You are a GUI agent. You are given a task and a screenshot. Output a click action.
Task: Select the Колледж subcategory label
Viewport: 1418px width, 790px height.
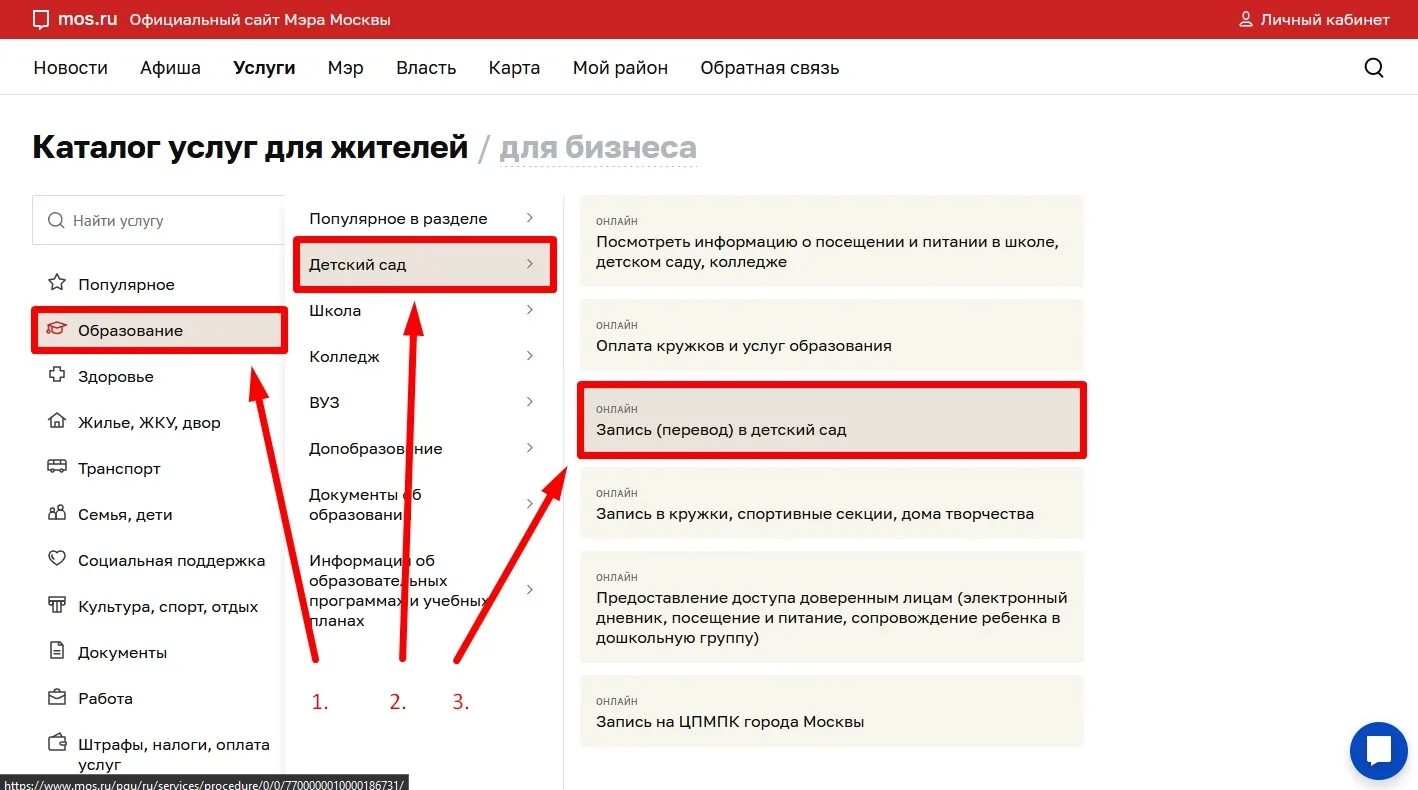click(x=344, y=357)
